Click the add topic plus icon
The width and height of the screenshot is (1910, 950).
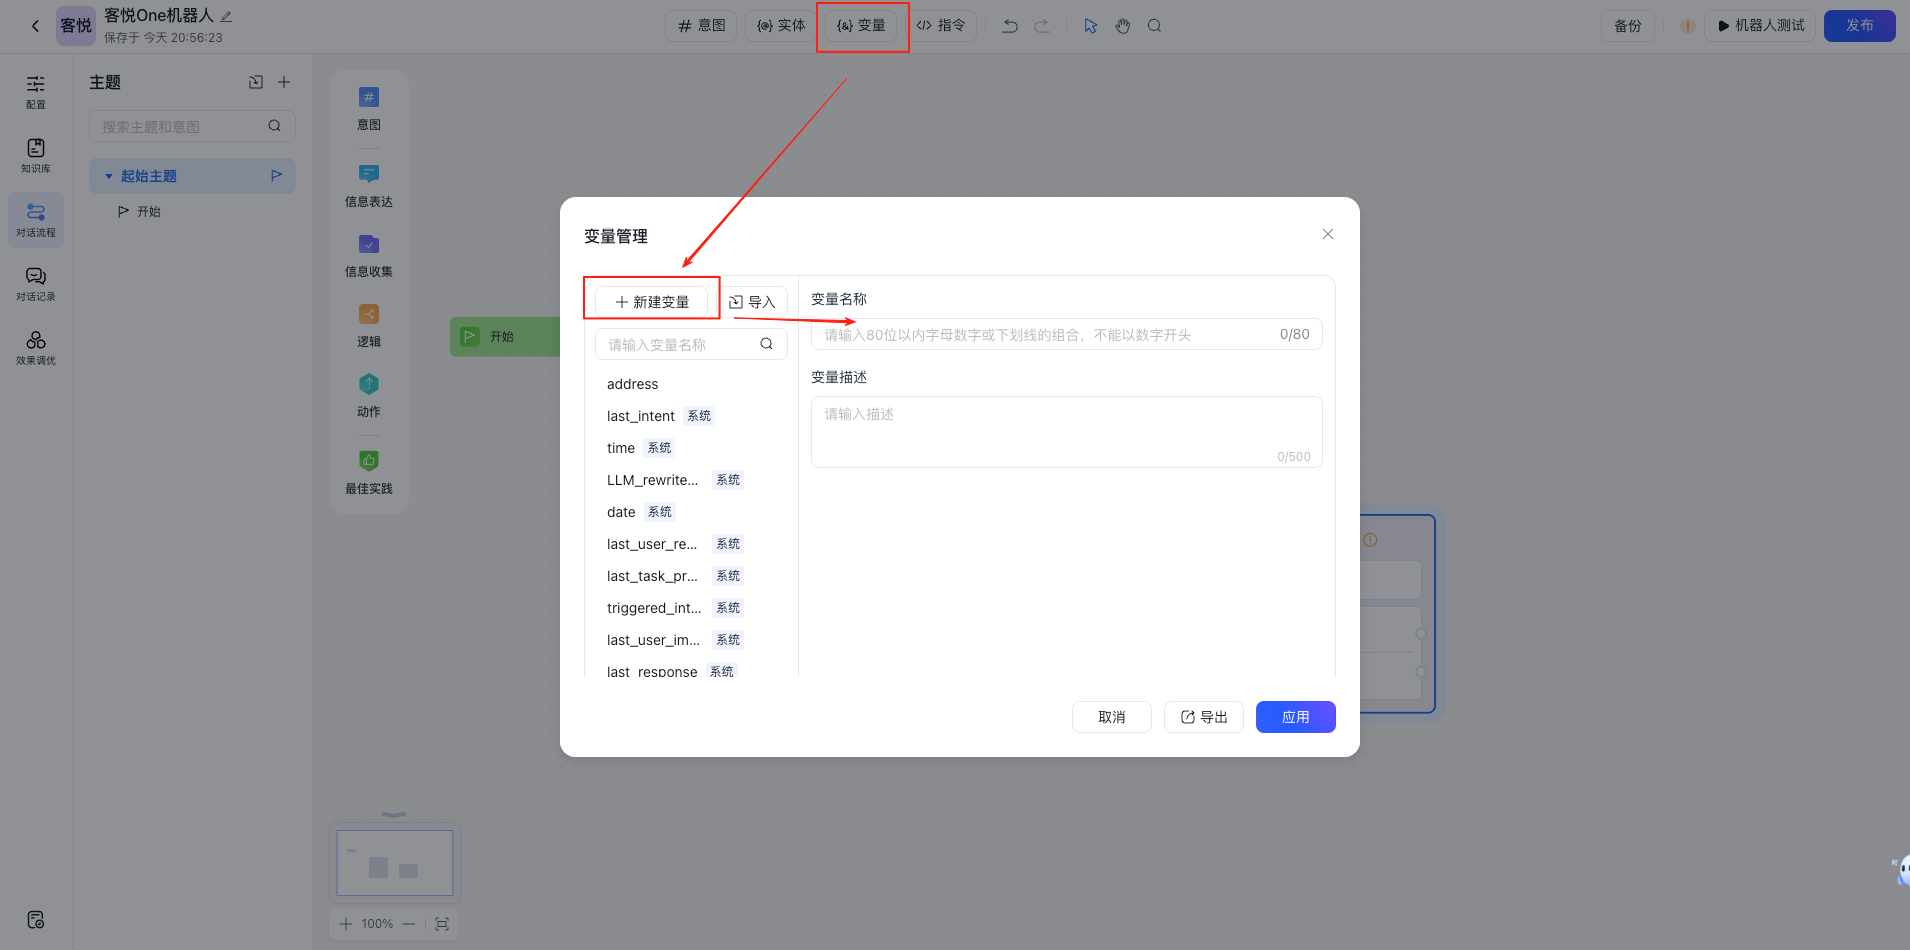[x=284, y=82]
